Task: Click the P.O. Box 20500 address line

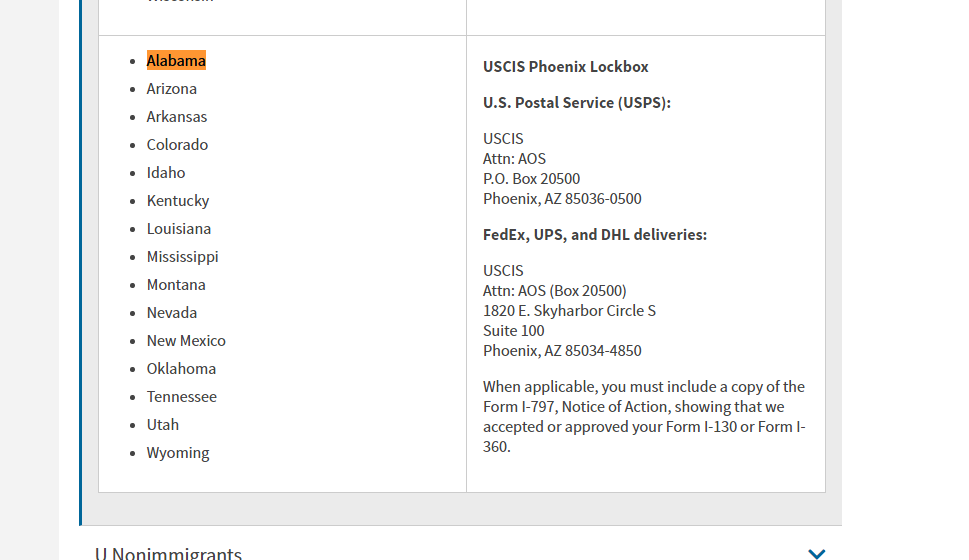Action: click(x=531, y=179)
